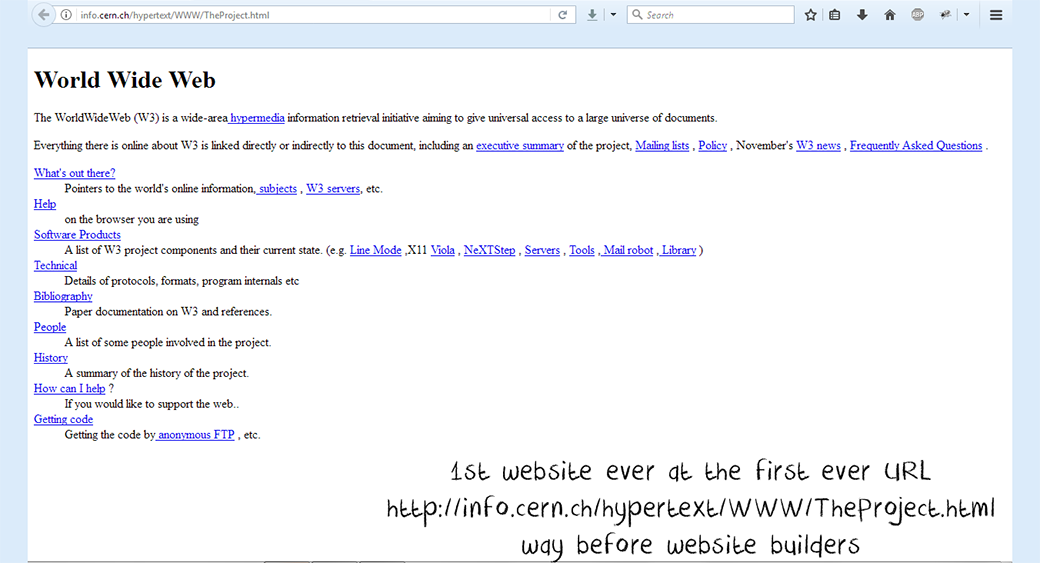Open the "Frequently Asked Questions" link

915,146
